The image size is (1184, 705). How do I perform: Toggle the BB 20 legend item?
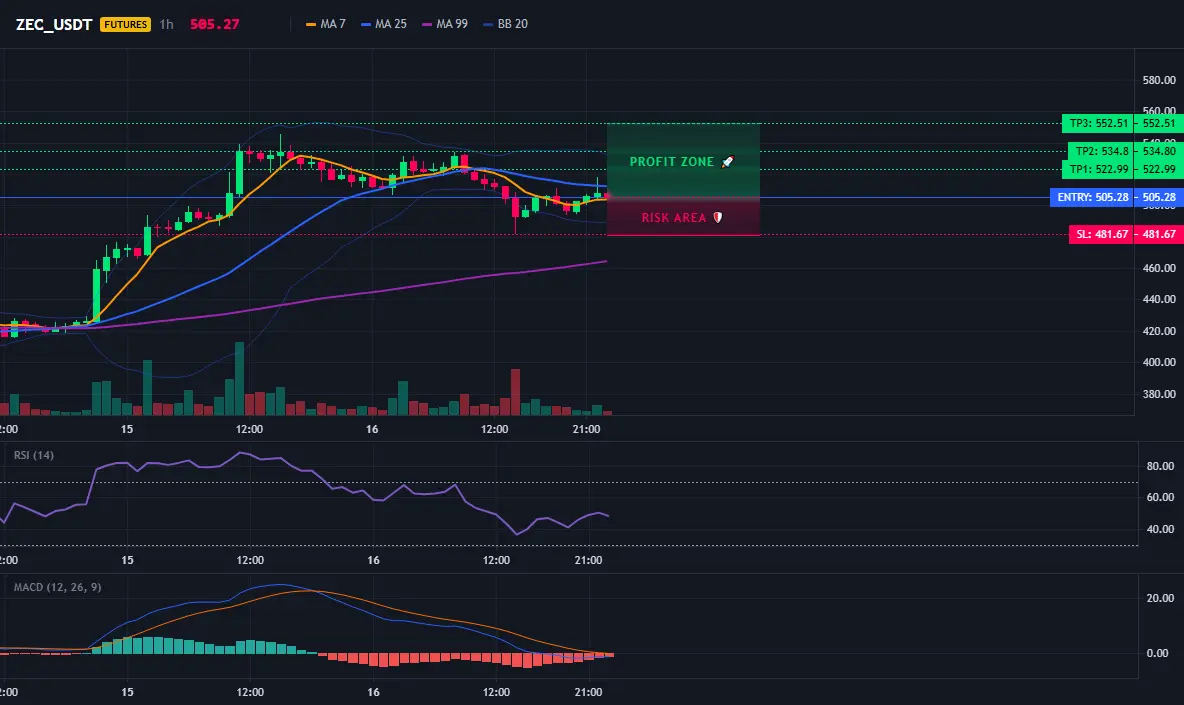pyautogui.click(x=505, y=24)
